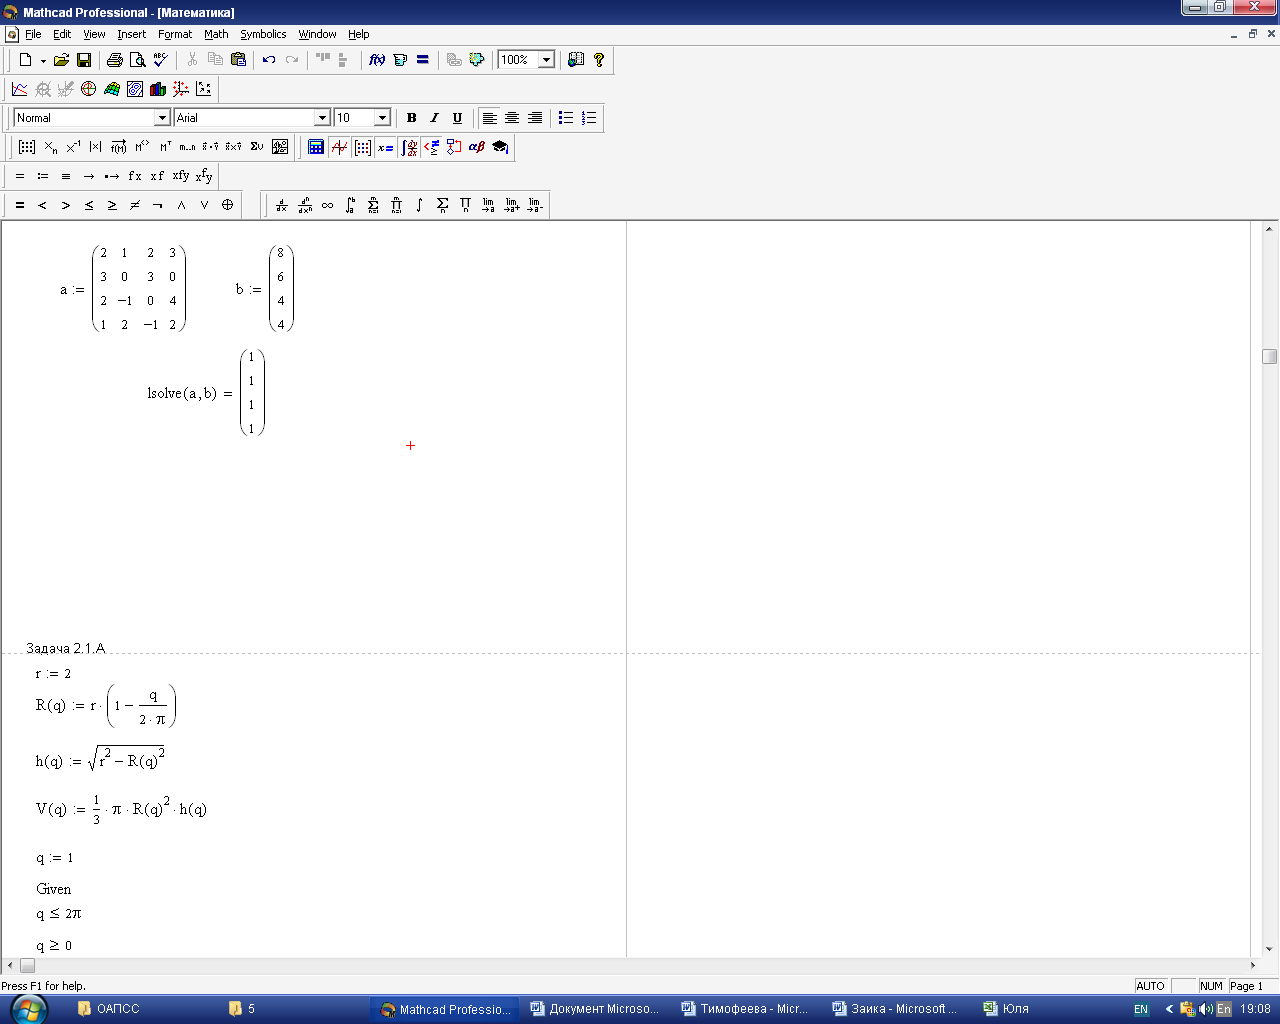Viewport: 1280px width, 1024px height.
Task: Open the Window menu
Action: coord(317,34)
